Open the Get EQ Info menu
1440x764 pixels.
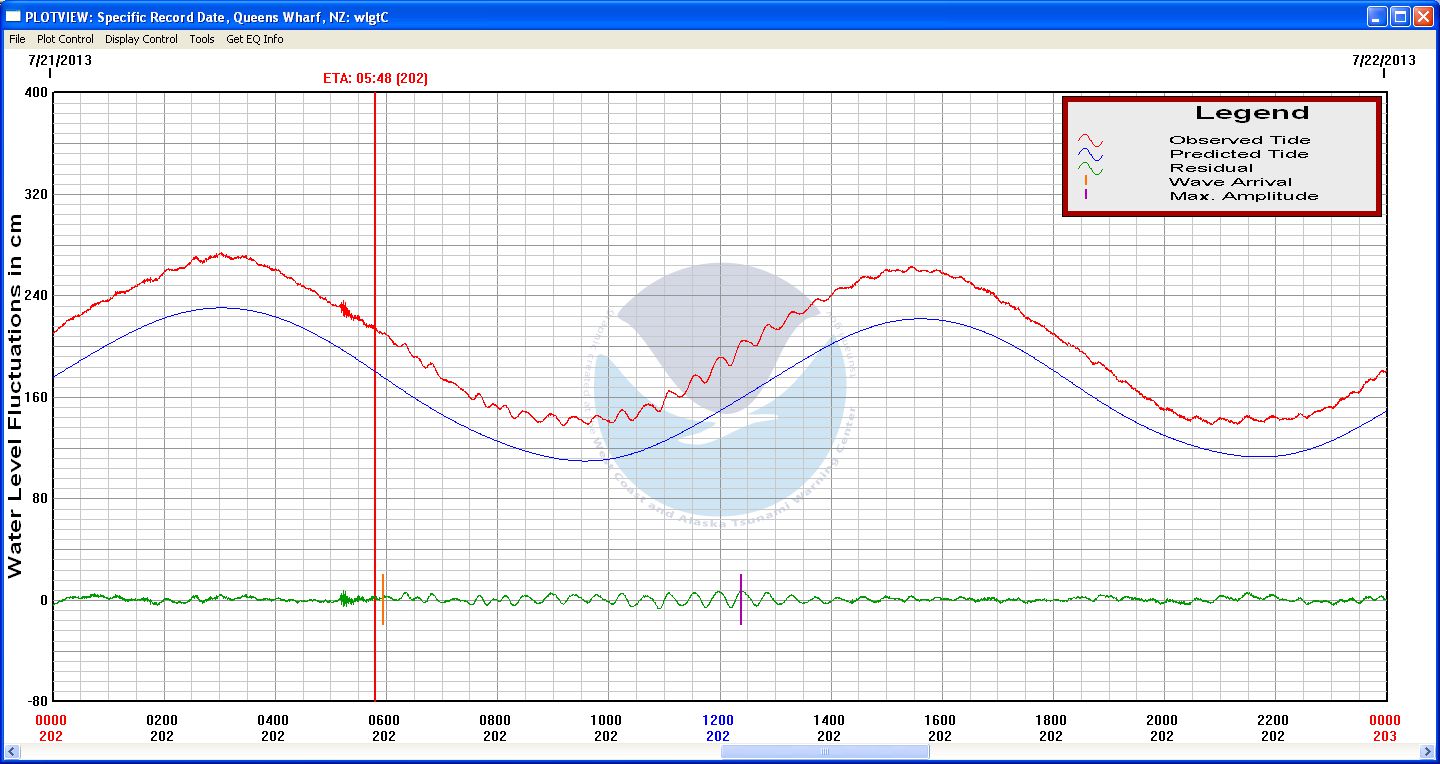254,39
